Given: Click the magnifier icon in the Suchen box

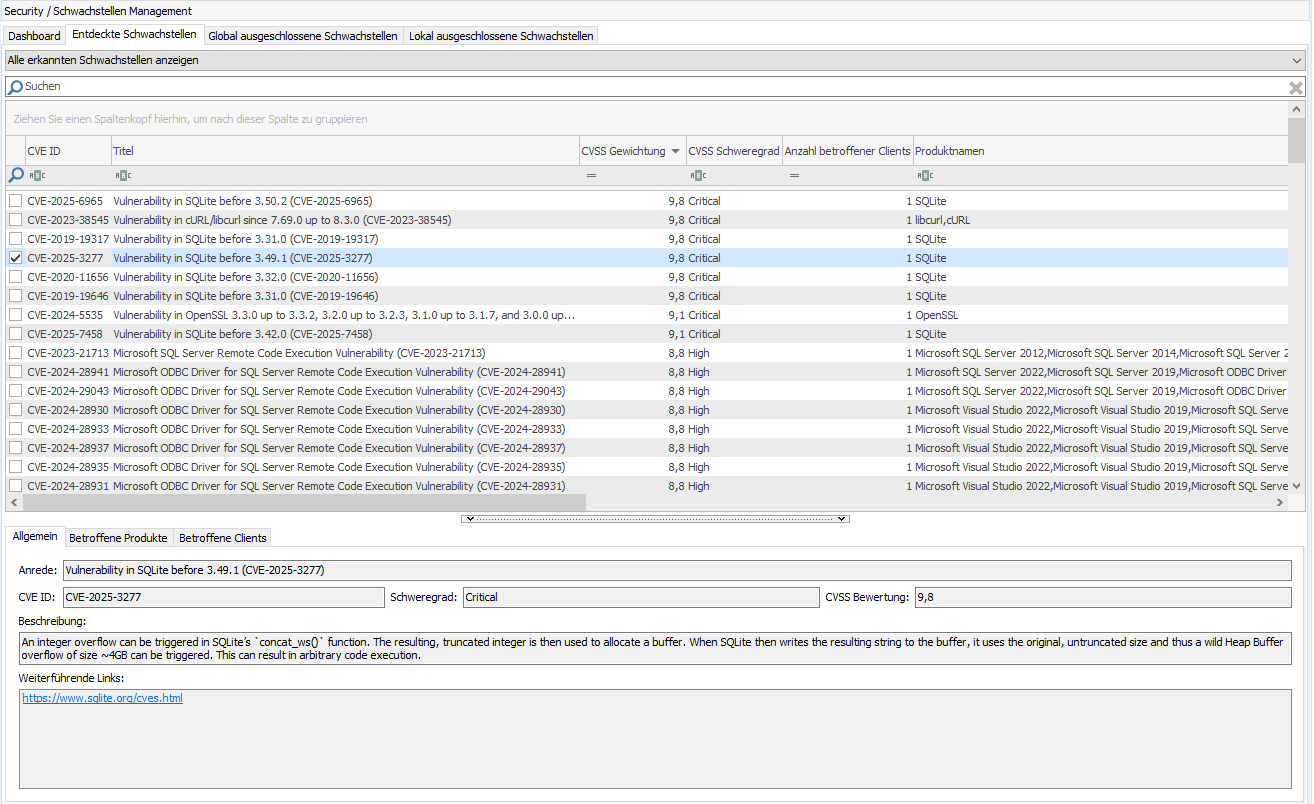Looking at the screenshot, I should [15, 88].
